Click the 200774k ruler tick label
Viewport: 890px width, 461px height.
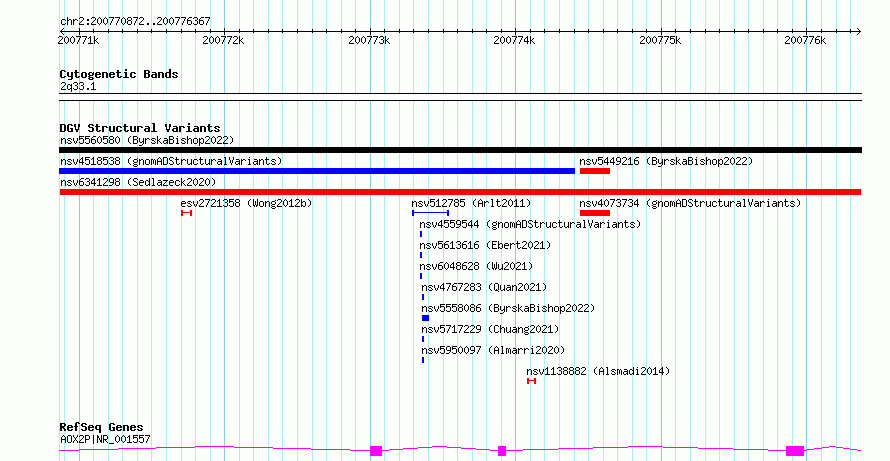pos(515,40)
